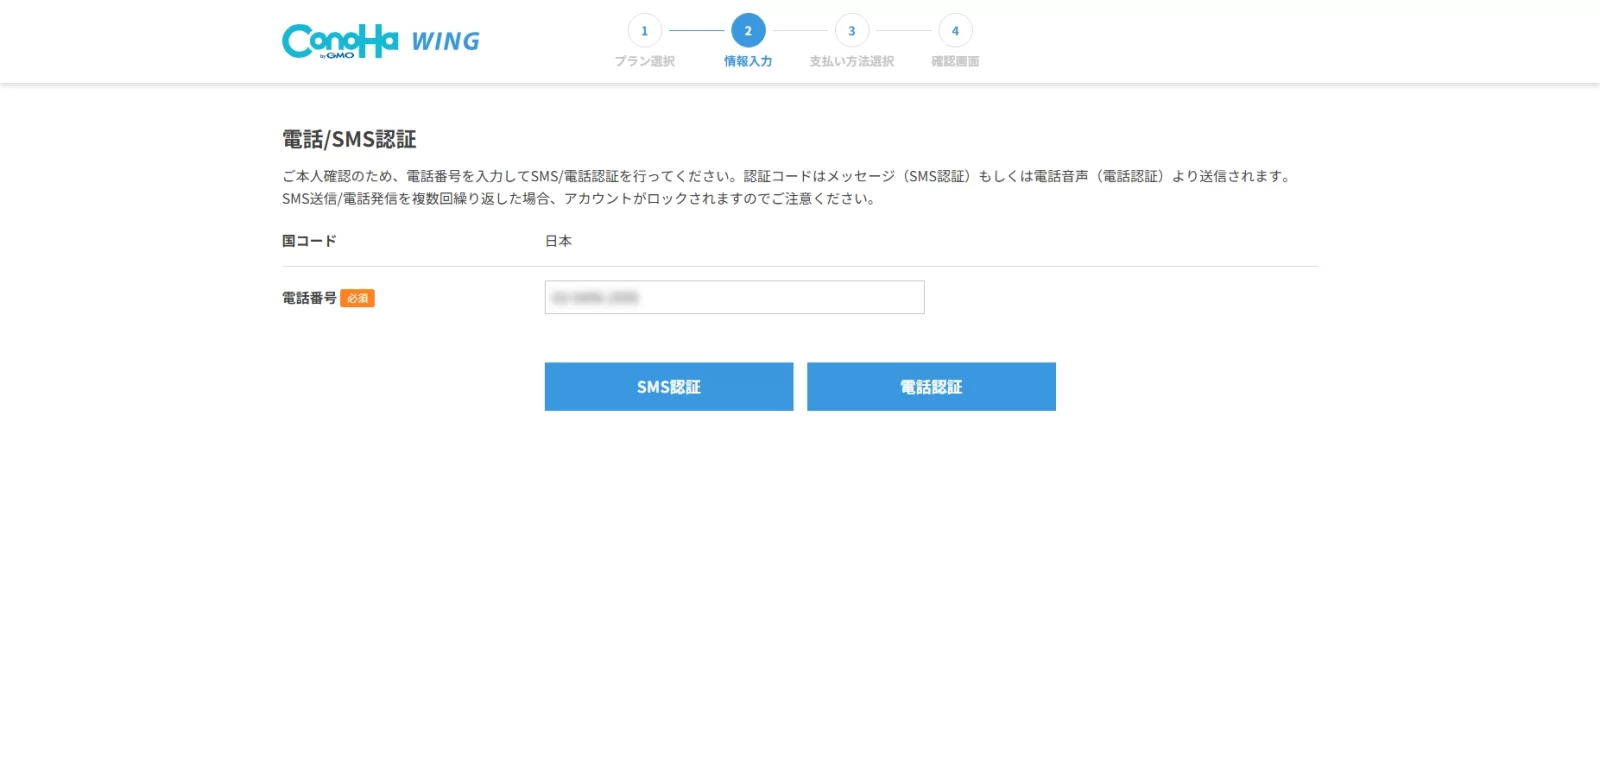
Task: Click the 日本 country code value
Action: coord(558,241)
